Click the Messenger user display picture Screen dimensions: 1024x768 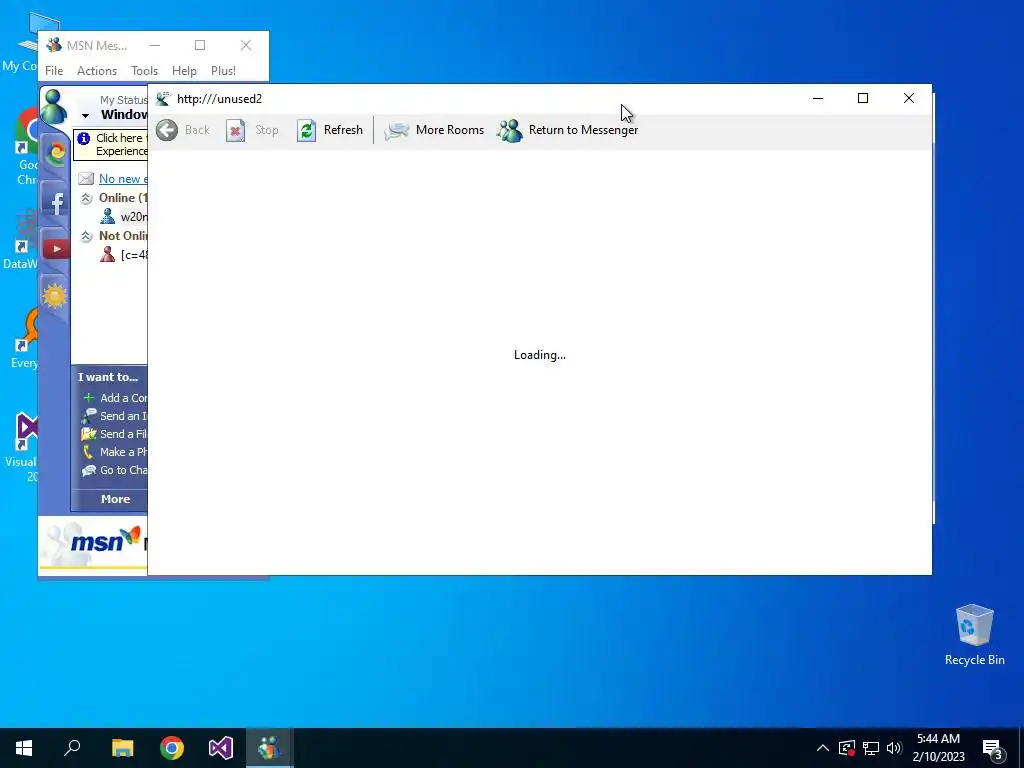tap(55, 107)
